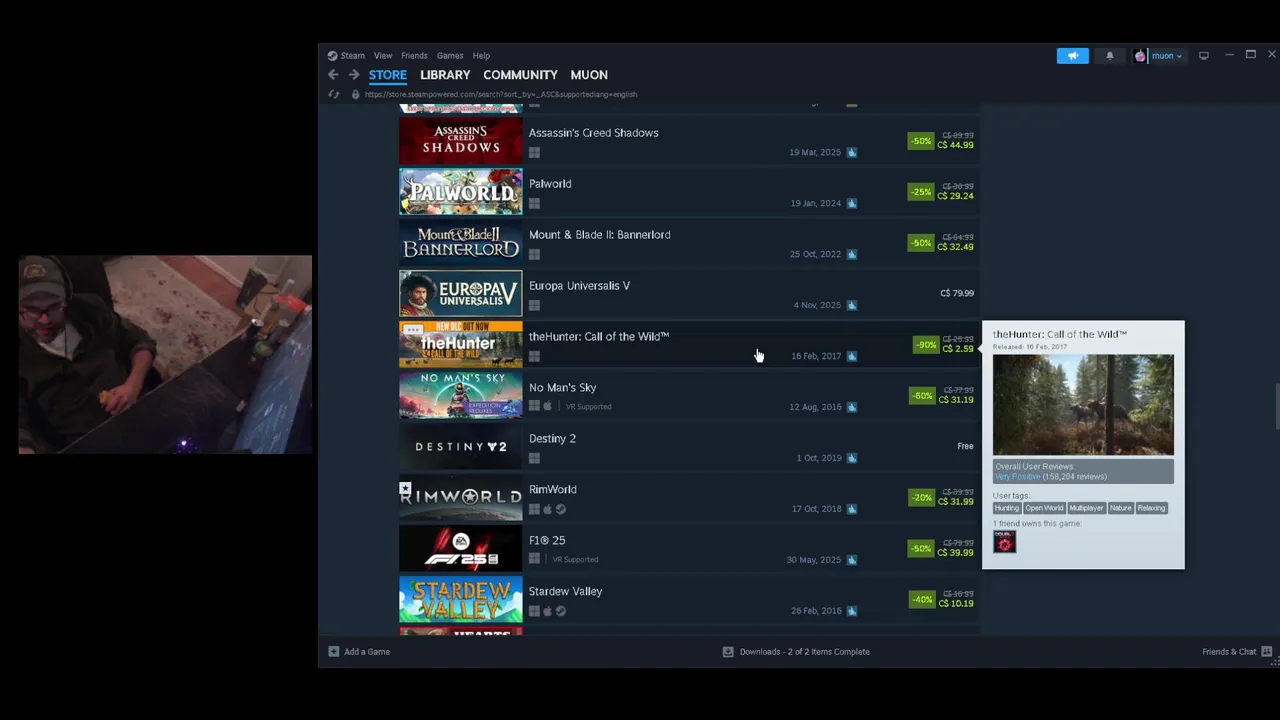Click the friend avatar in theHunter tooltip
Viewport: 1280px width, 720px height.
[x=1005, y=542]
